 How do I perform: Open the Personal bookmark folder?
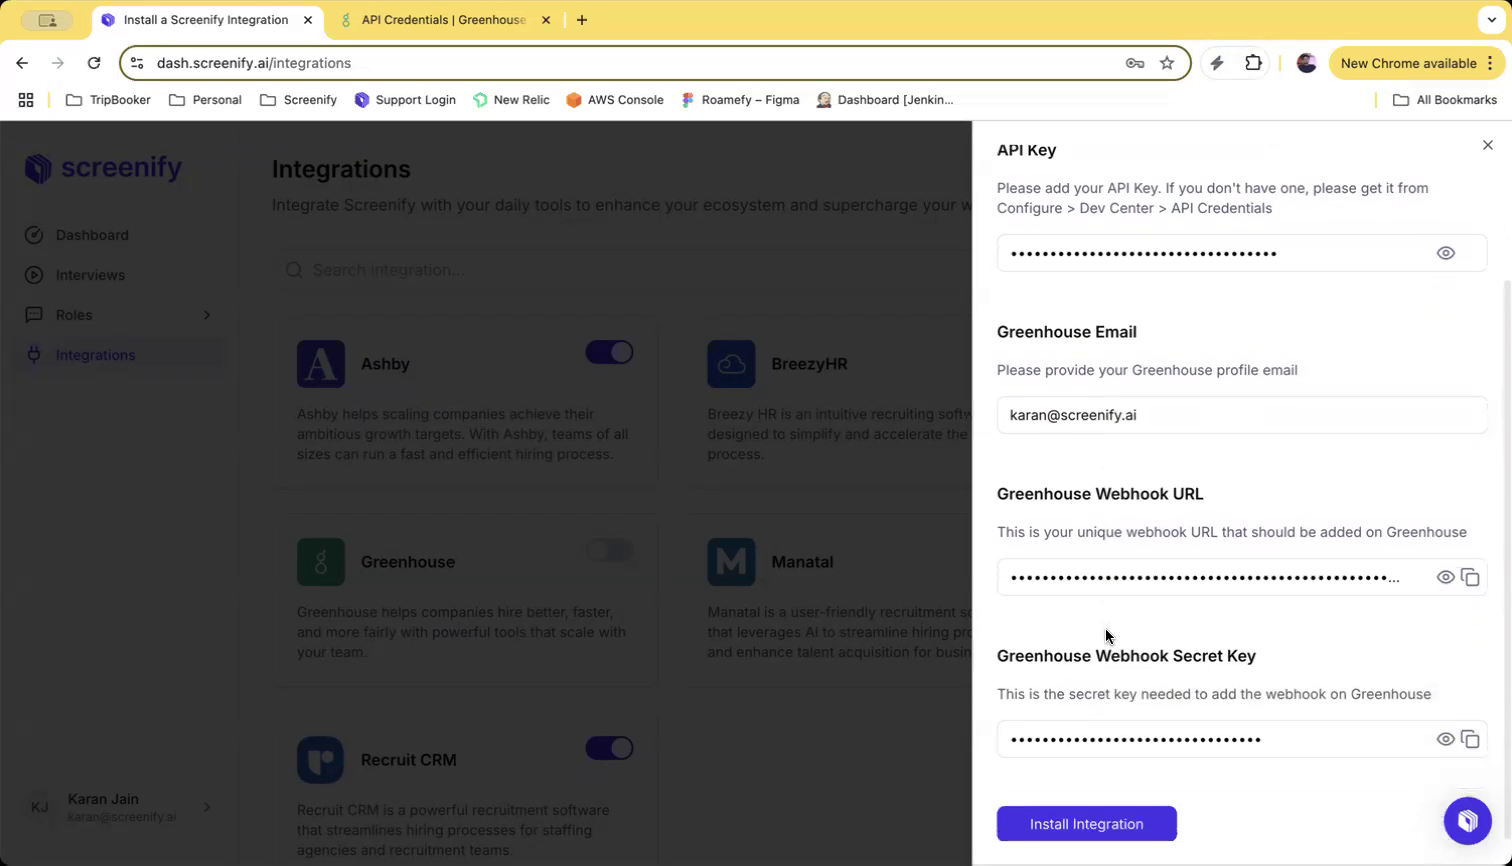point(205,100)
